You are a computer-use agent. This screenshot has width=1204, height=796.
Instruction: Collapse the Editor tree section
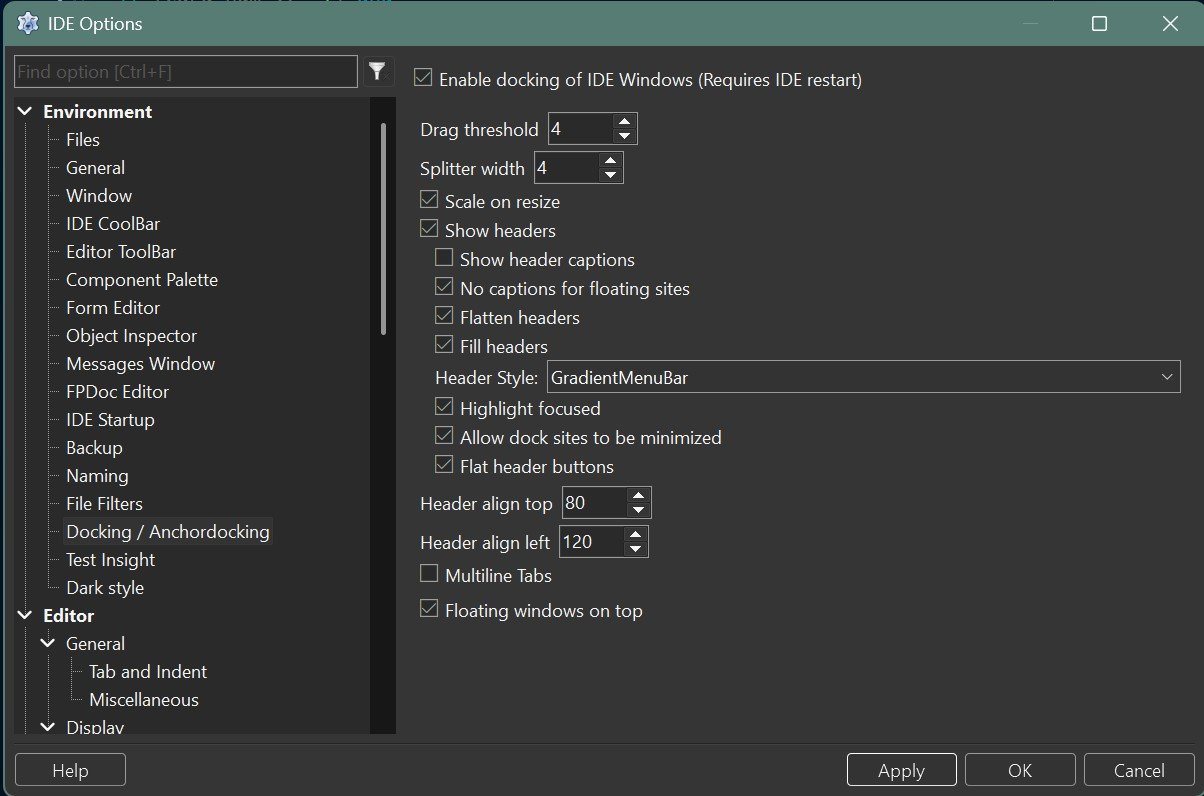coord(24,615)
